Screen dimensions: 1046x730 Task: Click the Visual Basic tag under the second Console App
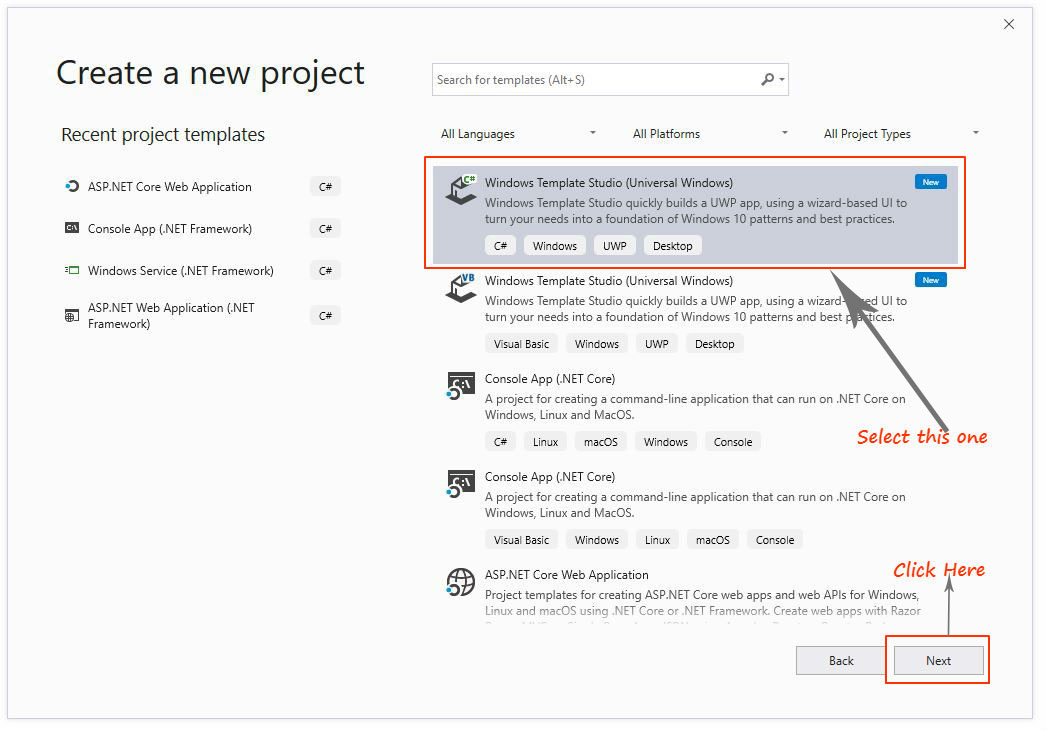coord(521,540)
